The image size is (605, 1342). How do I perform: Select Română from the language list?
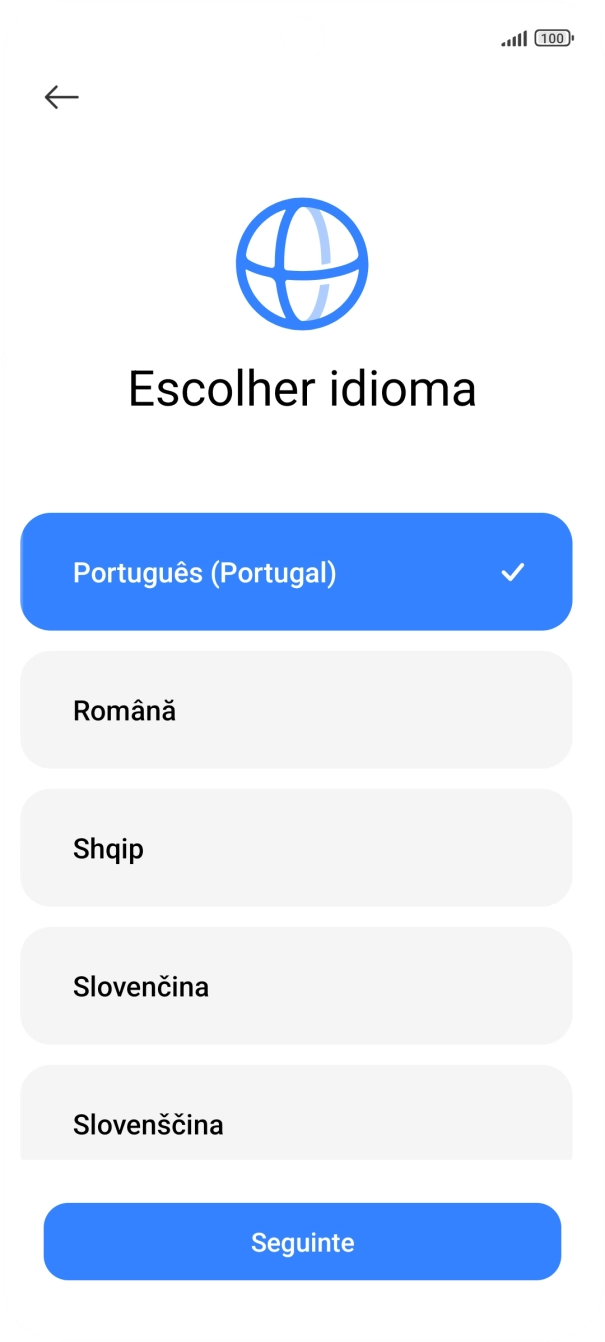(296, 710)
